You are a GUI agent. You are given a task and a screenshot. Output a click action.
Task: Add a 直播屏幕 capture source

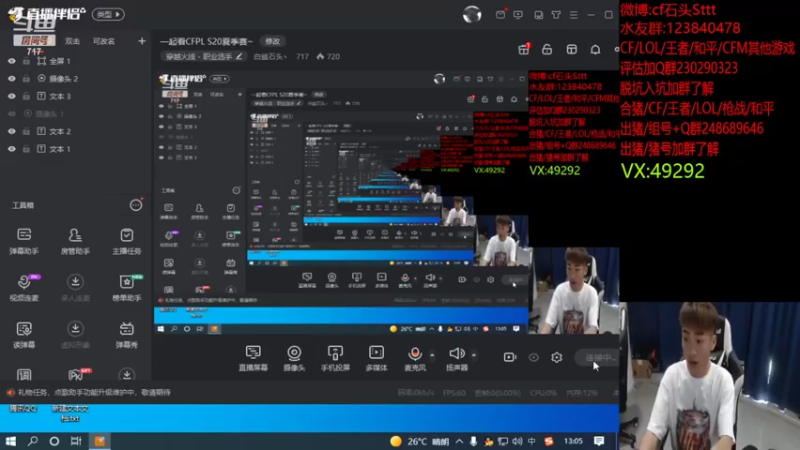(x=253, y=358)
